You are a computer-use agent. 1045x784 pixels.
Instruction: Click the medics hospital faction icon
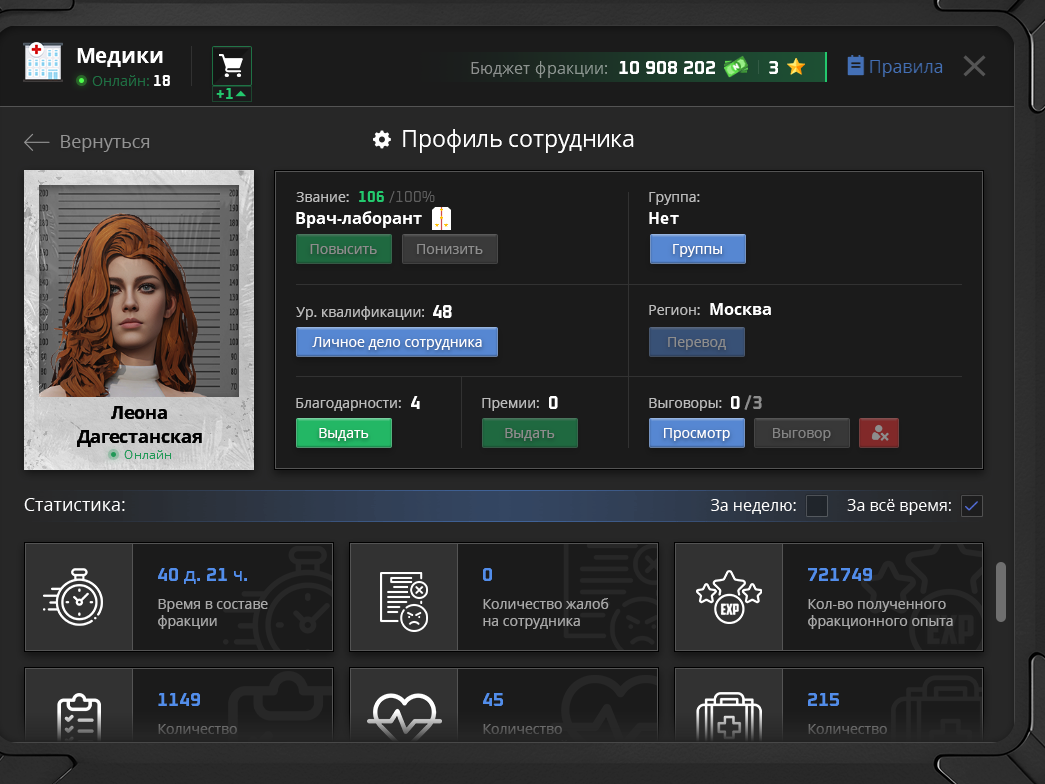pyautogui.click(x=43, y=62)
